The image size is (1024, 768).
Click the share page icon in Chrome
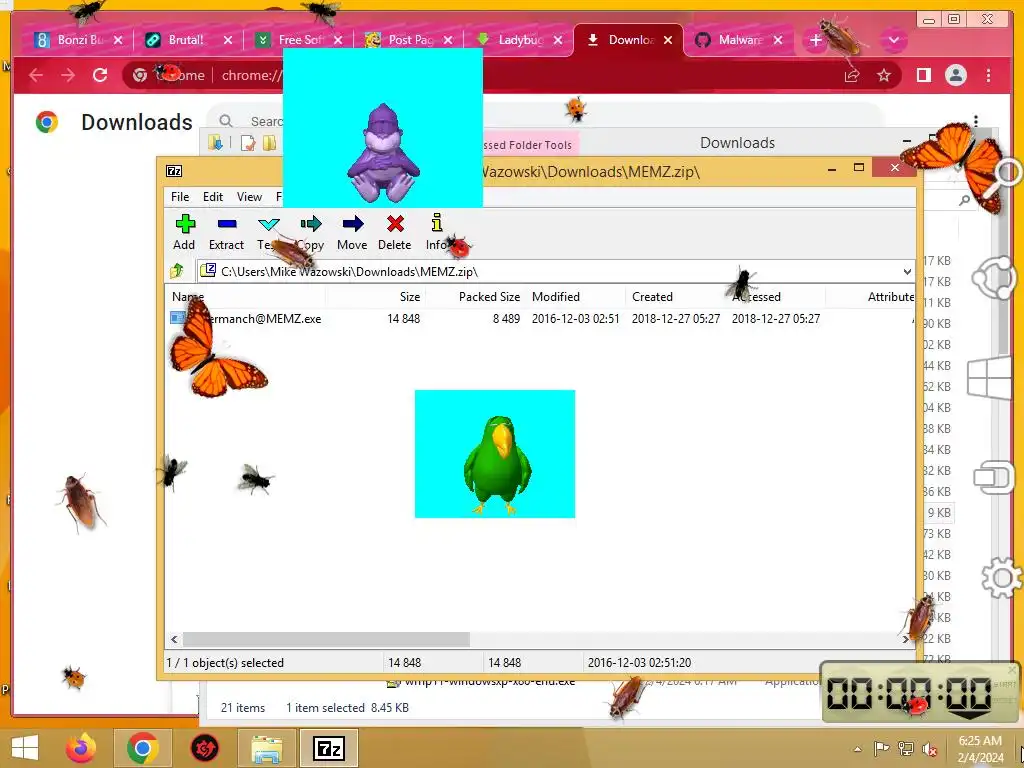pos(852,75)
